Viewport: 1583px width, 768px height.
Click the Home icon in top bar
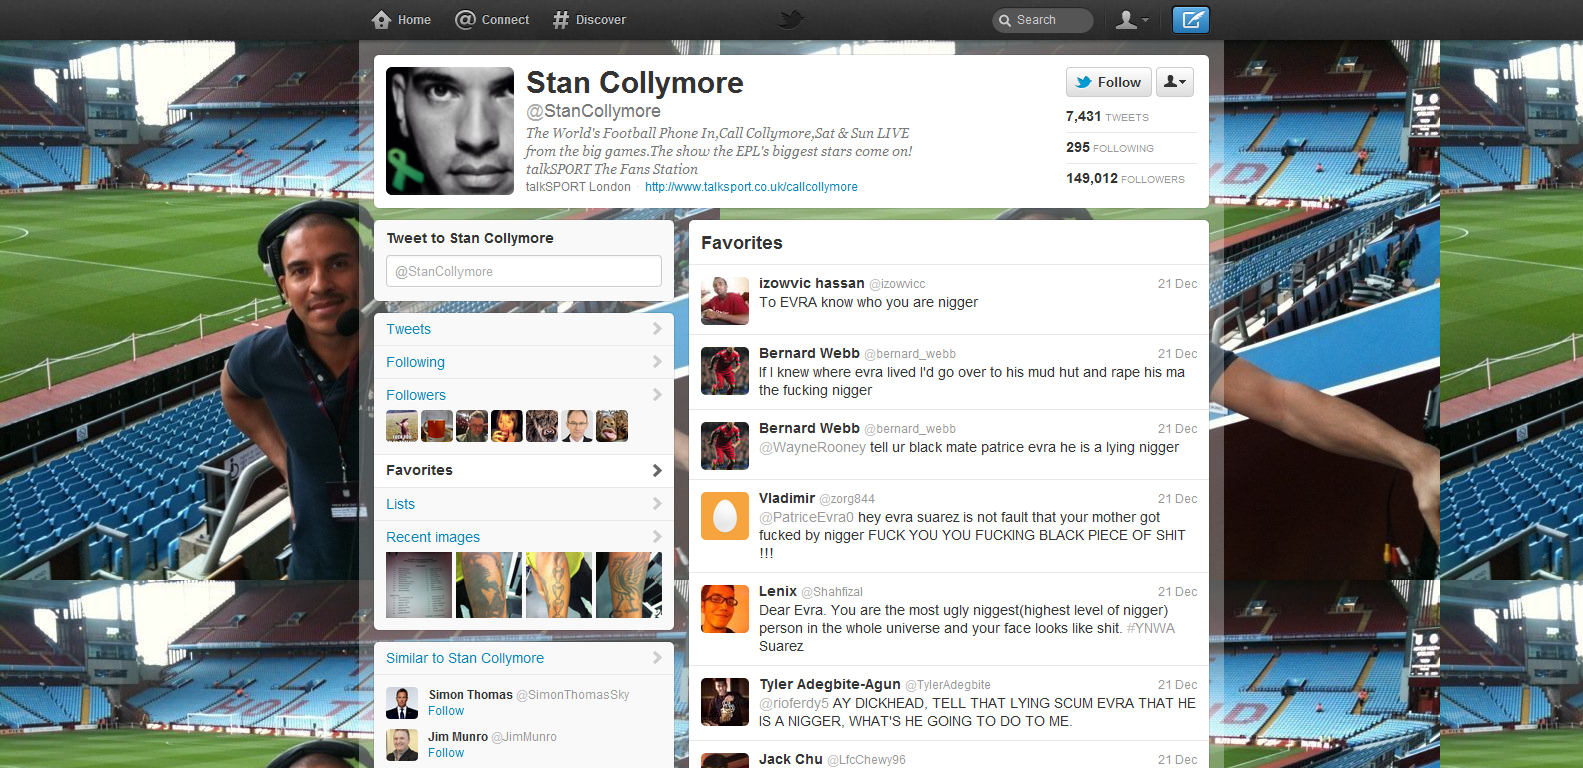(x=381, y=20)
